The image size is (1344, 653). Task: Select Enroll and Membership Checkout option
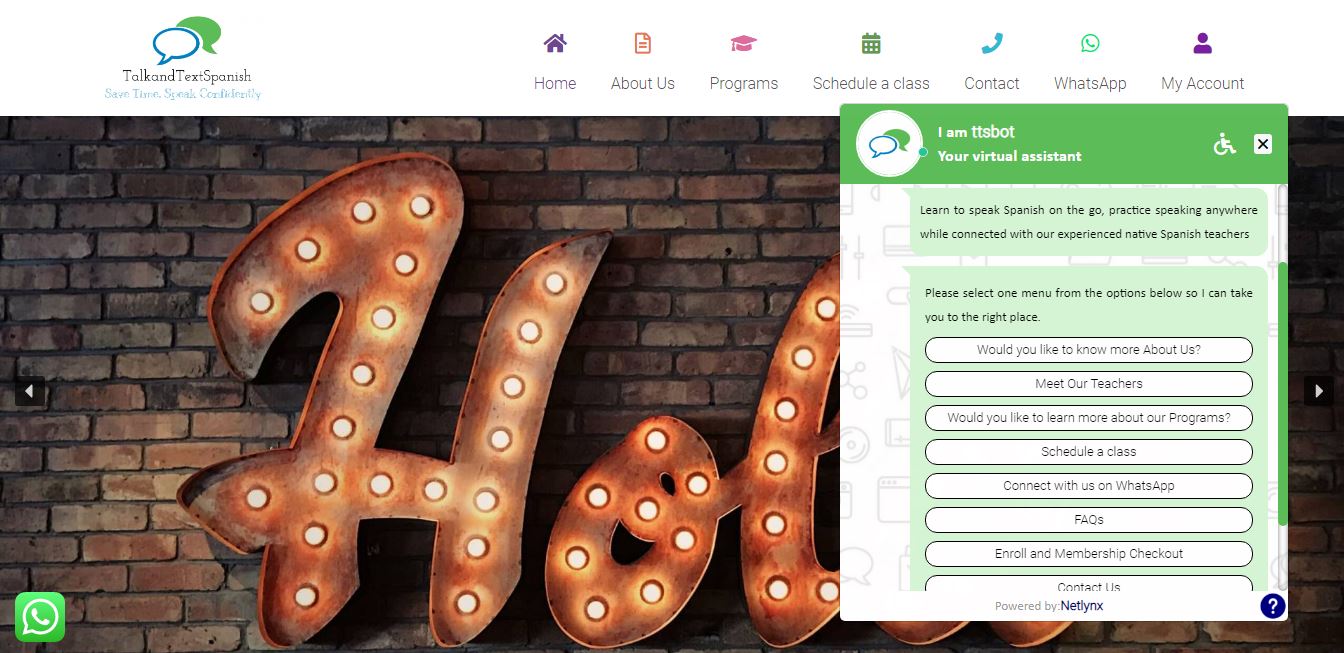point(1089,554)
